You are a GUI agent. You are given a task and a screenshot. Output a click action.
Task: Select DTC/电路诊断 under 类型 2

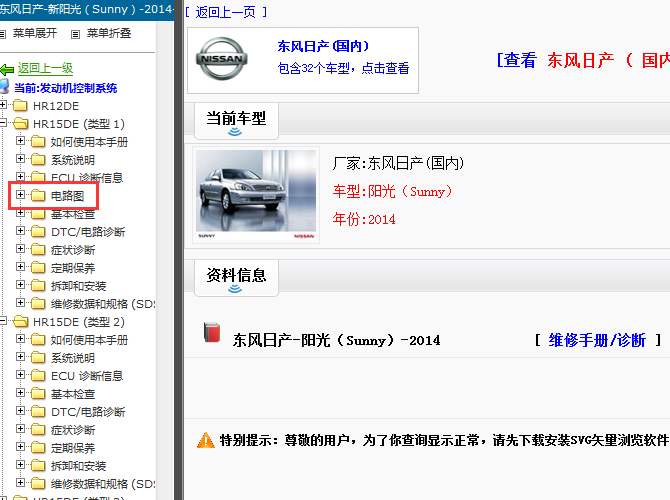coord(88,412)
